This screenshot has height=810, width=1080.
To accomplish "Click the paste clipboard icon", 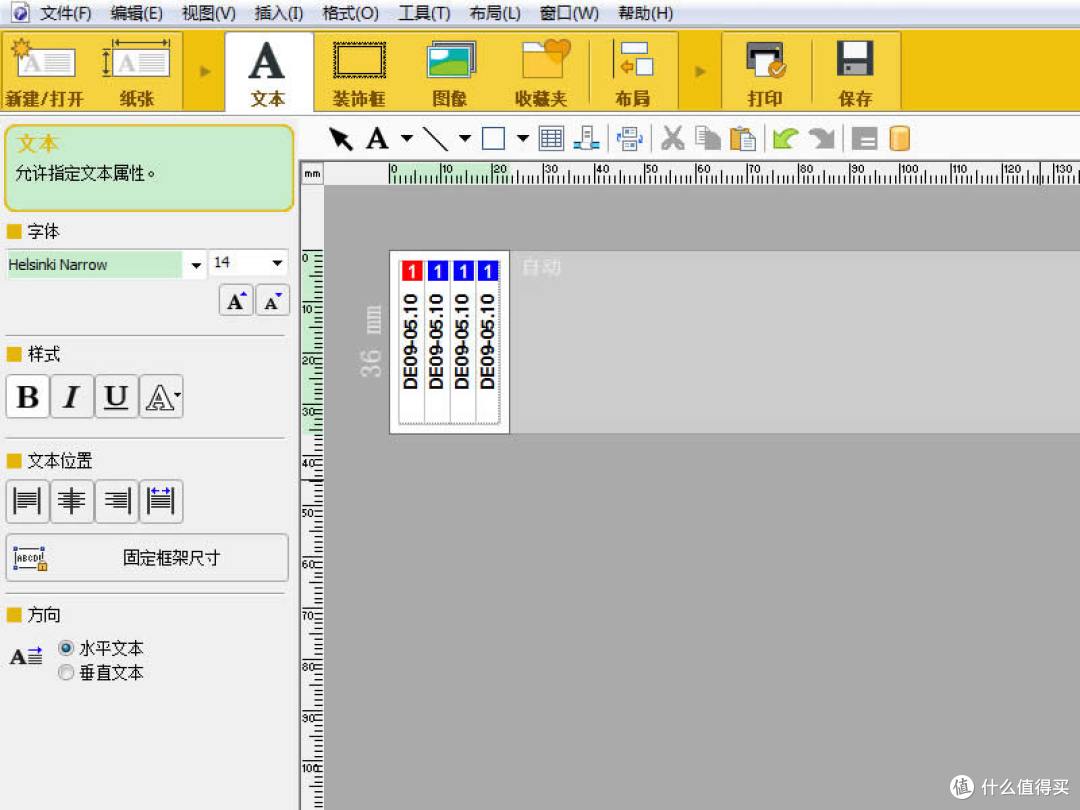I will pos(742,138).
